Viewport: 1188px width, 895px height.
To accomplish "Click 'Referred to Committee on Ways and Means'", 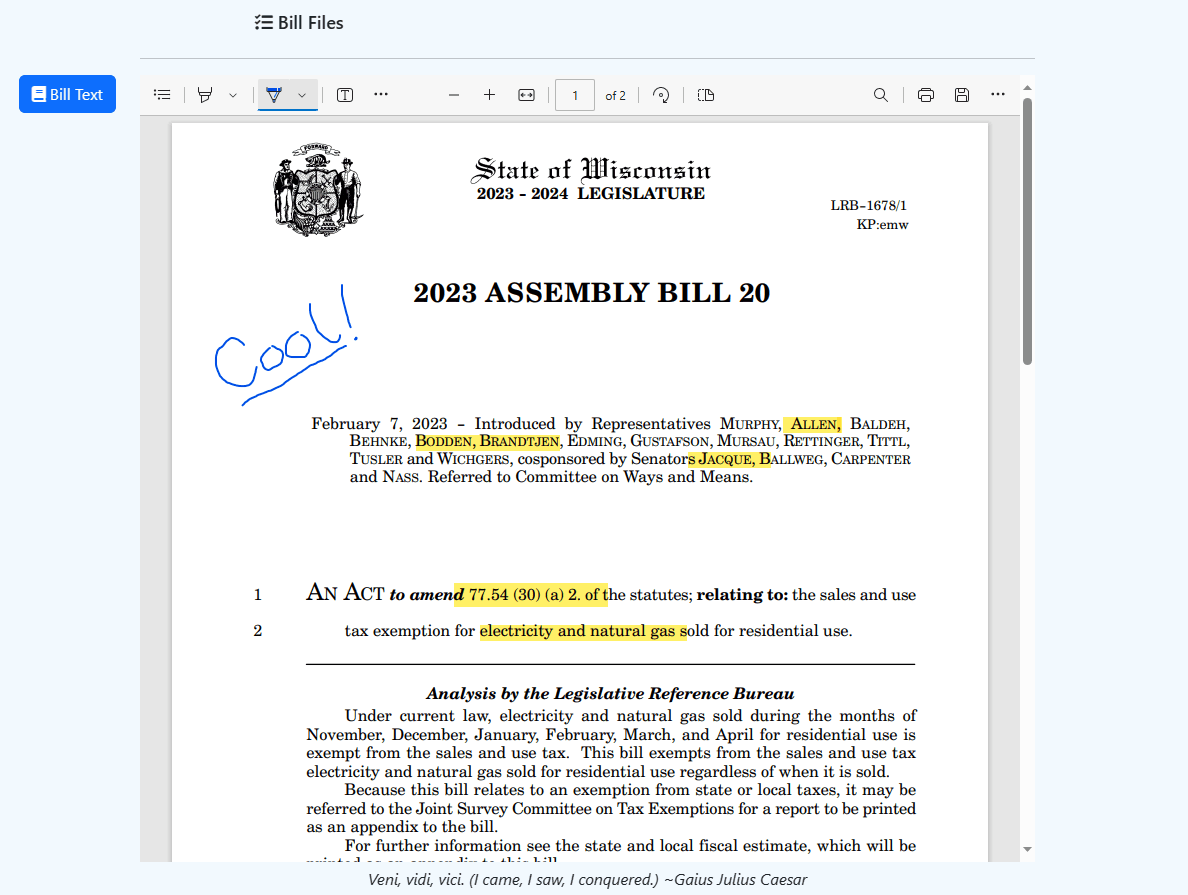I will (589, 477).
